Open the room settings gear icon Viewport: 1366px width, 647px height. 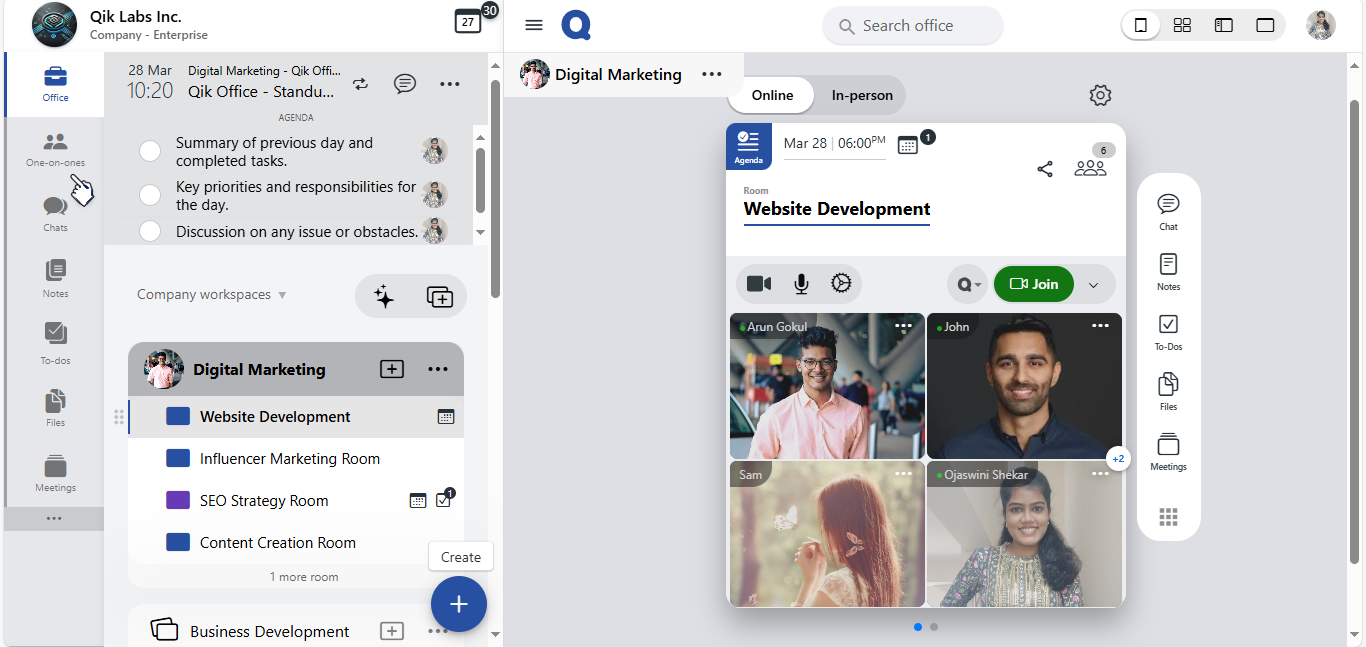[x=1100, y=96]
